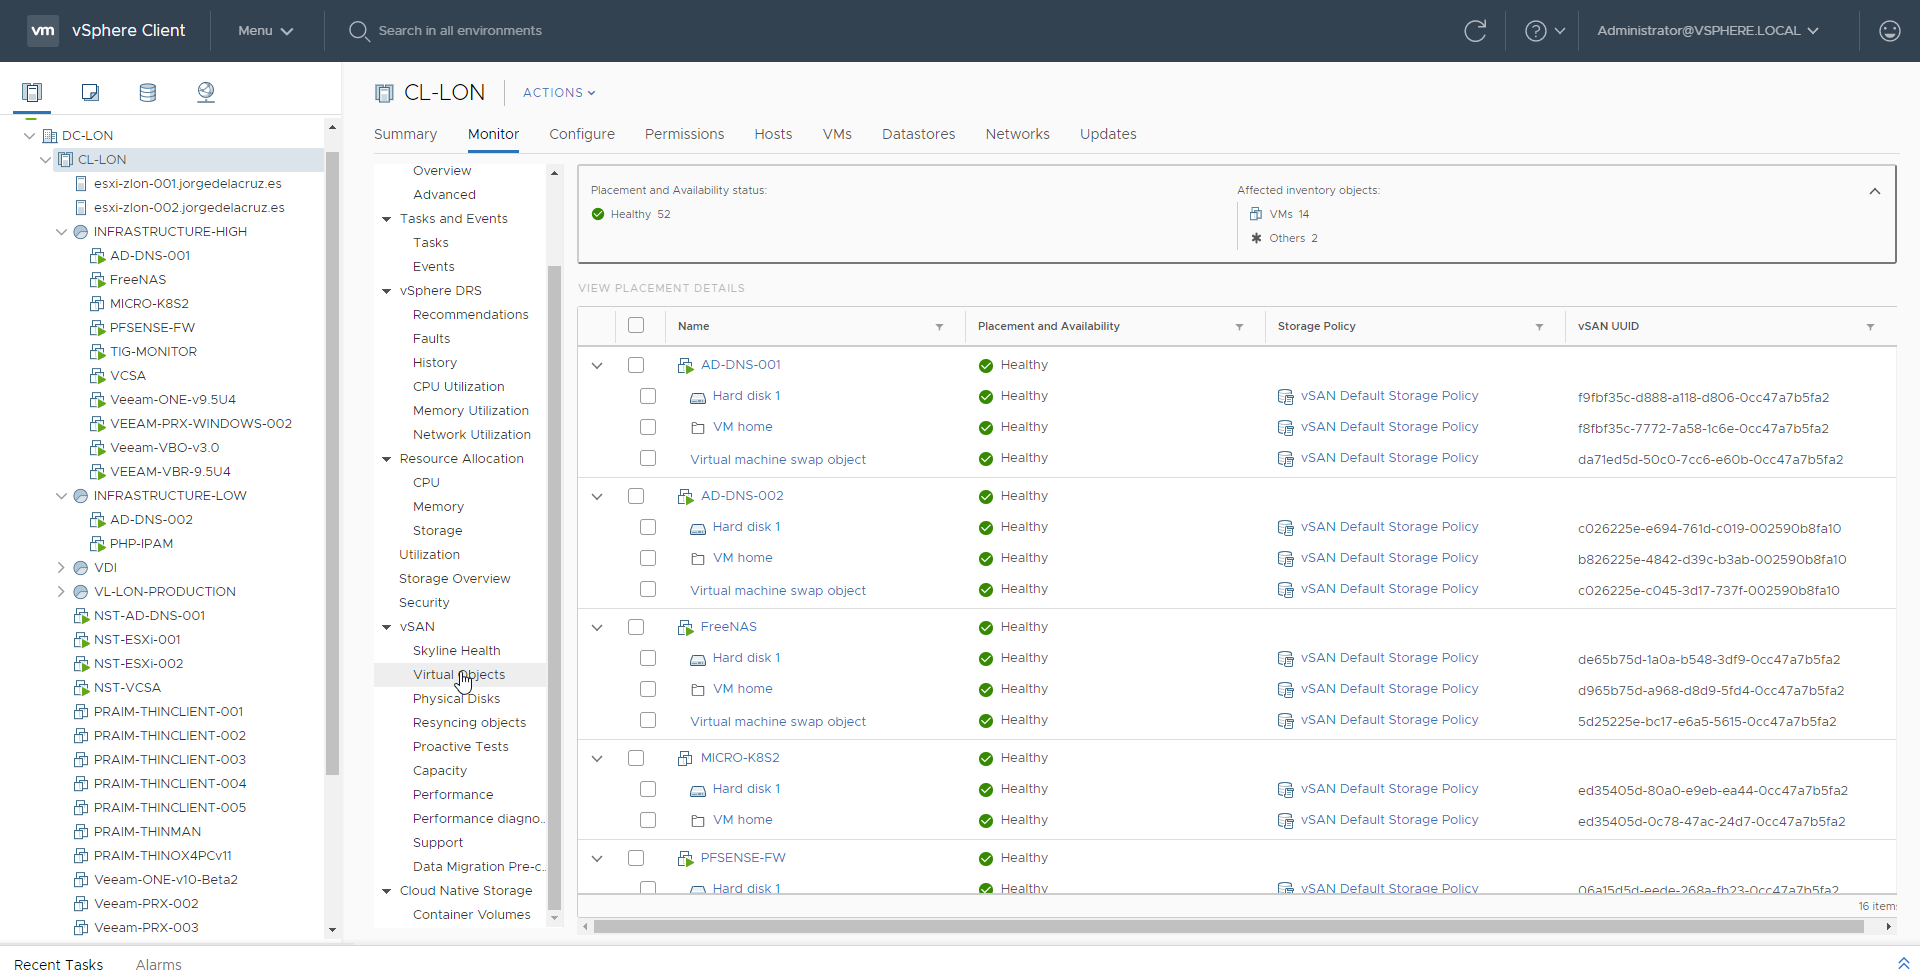Viewport: 1920px width, 979px height.
Task: Check the PFSENSE-FW row checkbox
Action: coord(636,858)
